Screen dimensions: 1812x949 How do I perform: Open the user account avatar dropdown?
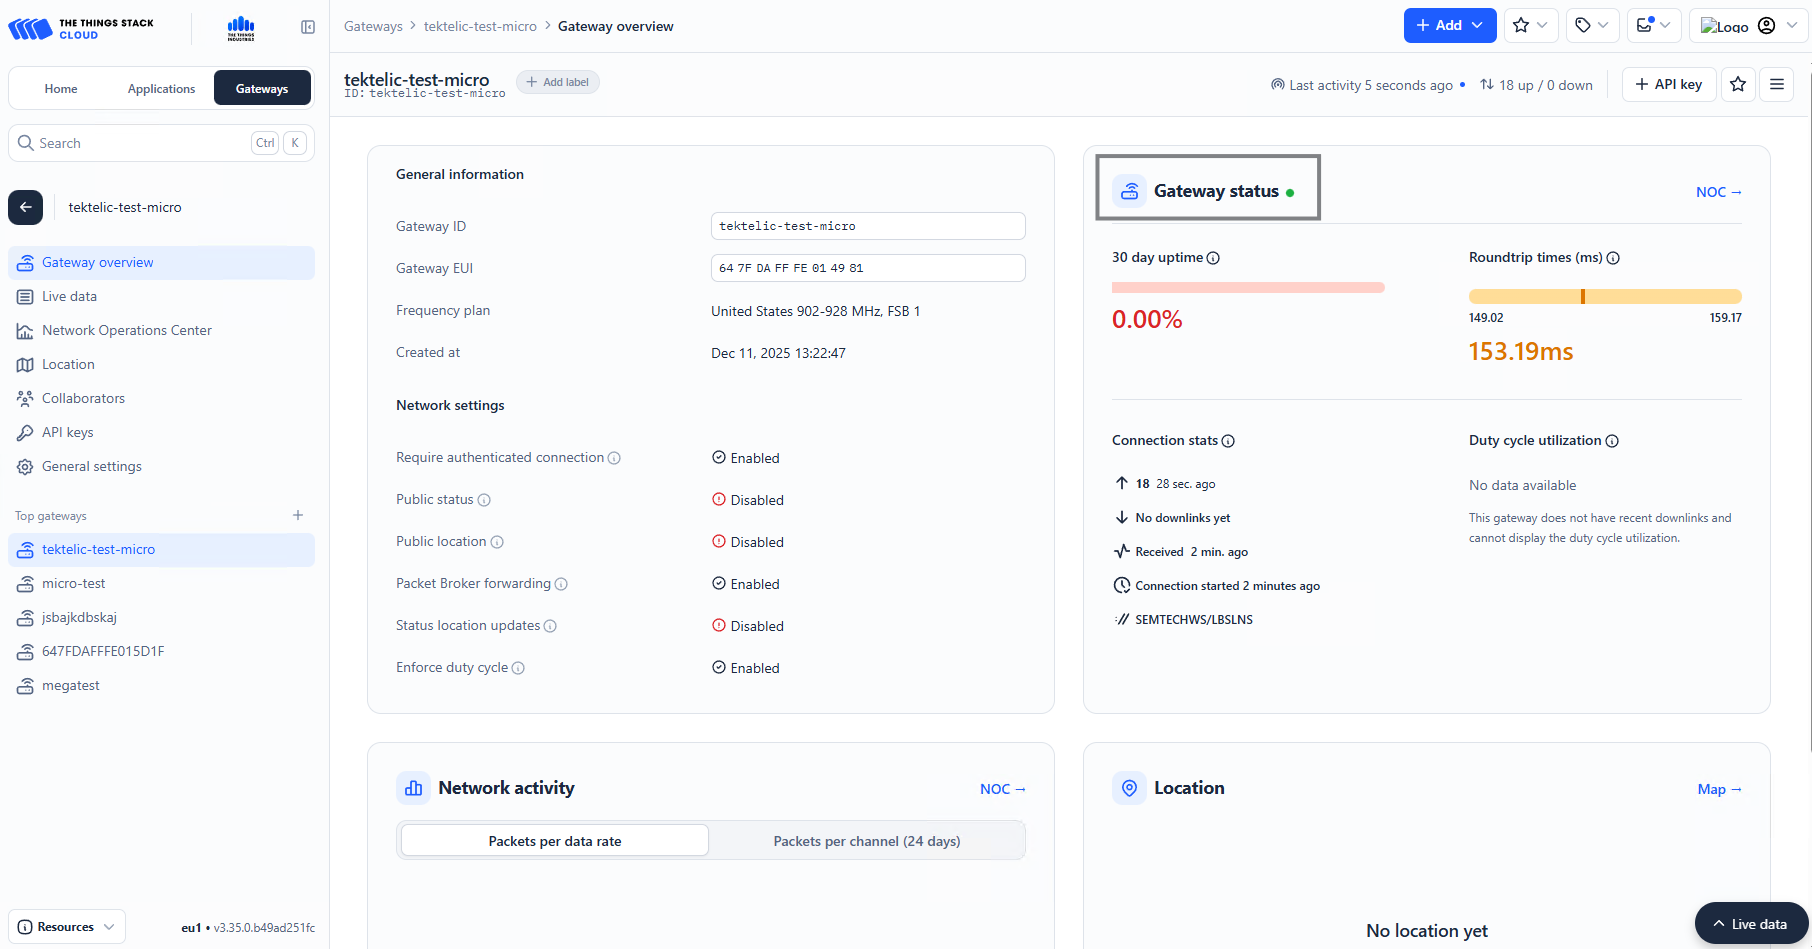tap(1766, 25)
